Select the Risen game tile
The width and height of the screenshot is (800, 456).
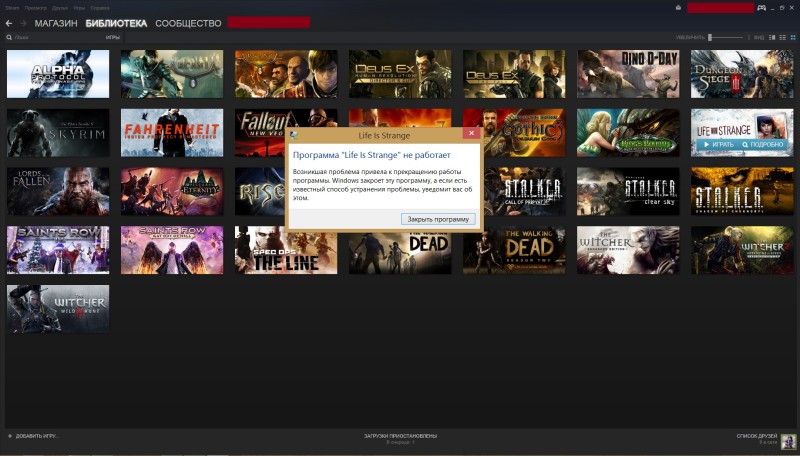[x=259, y=191]
